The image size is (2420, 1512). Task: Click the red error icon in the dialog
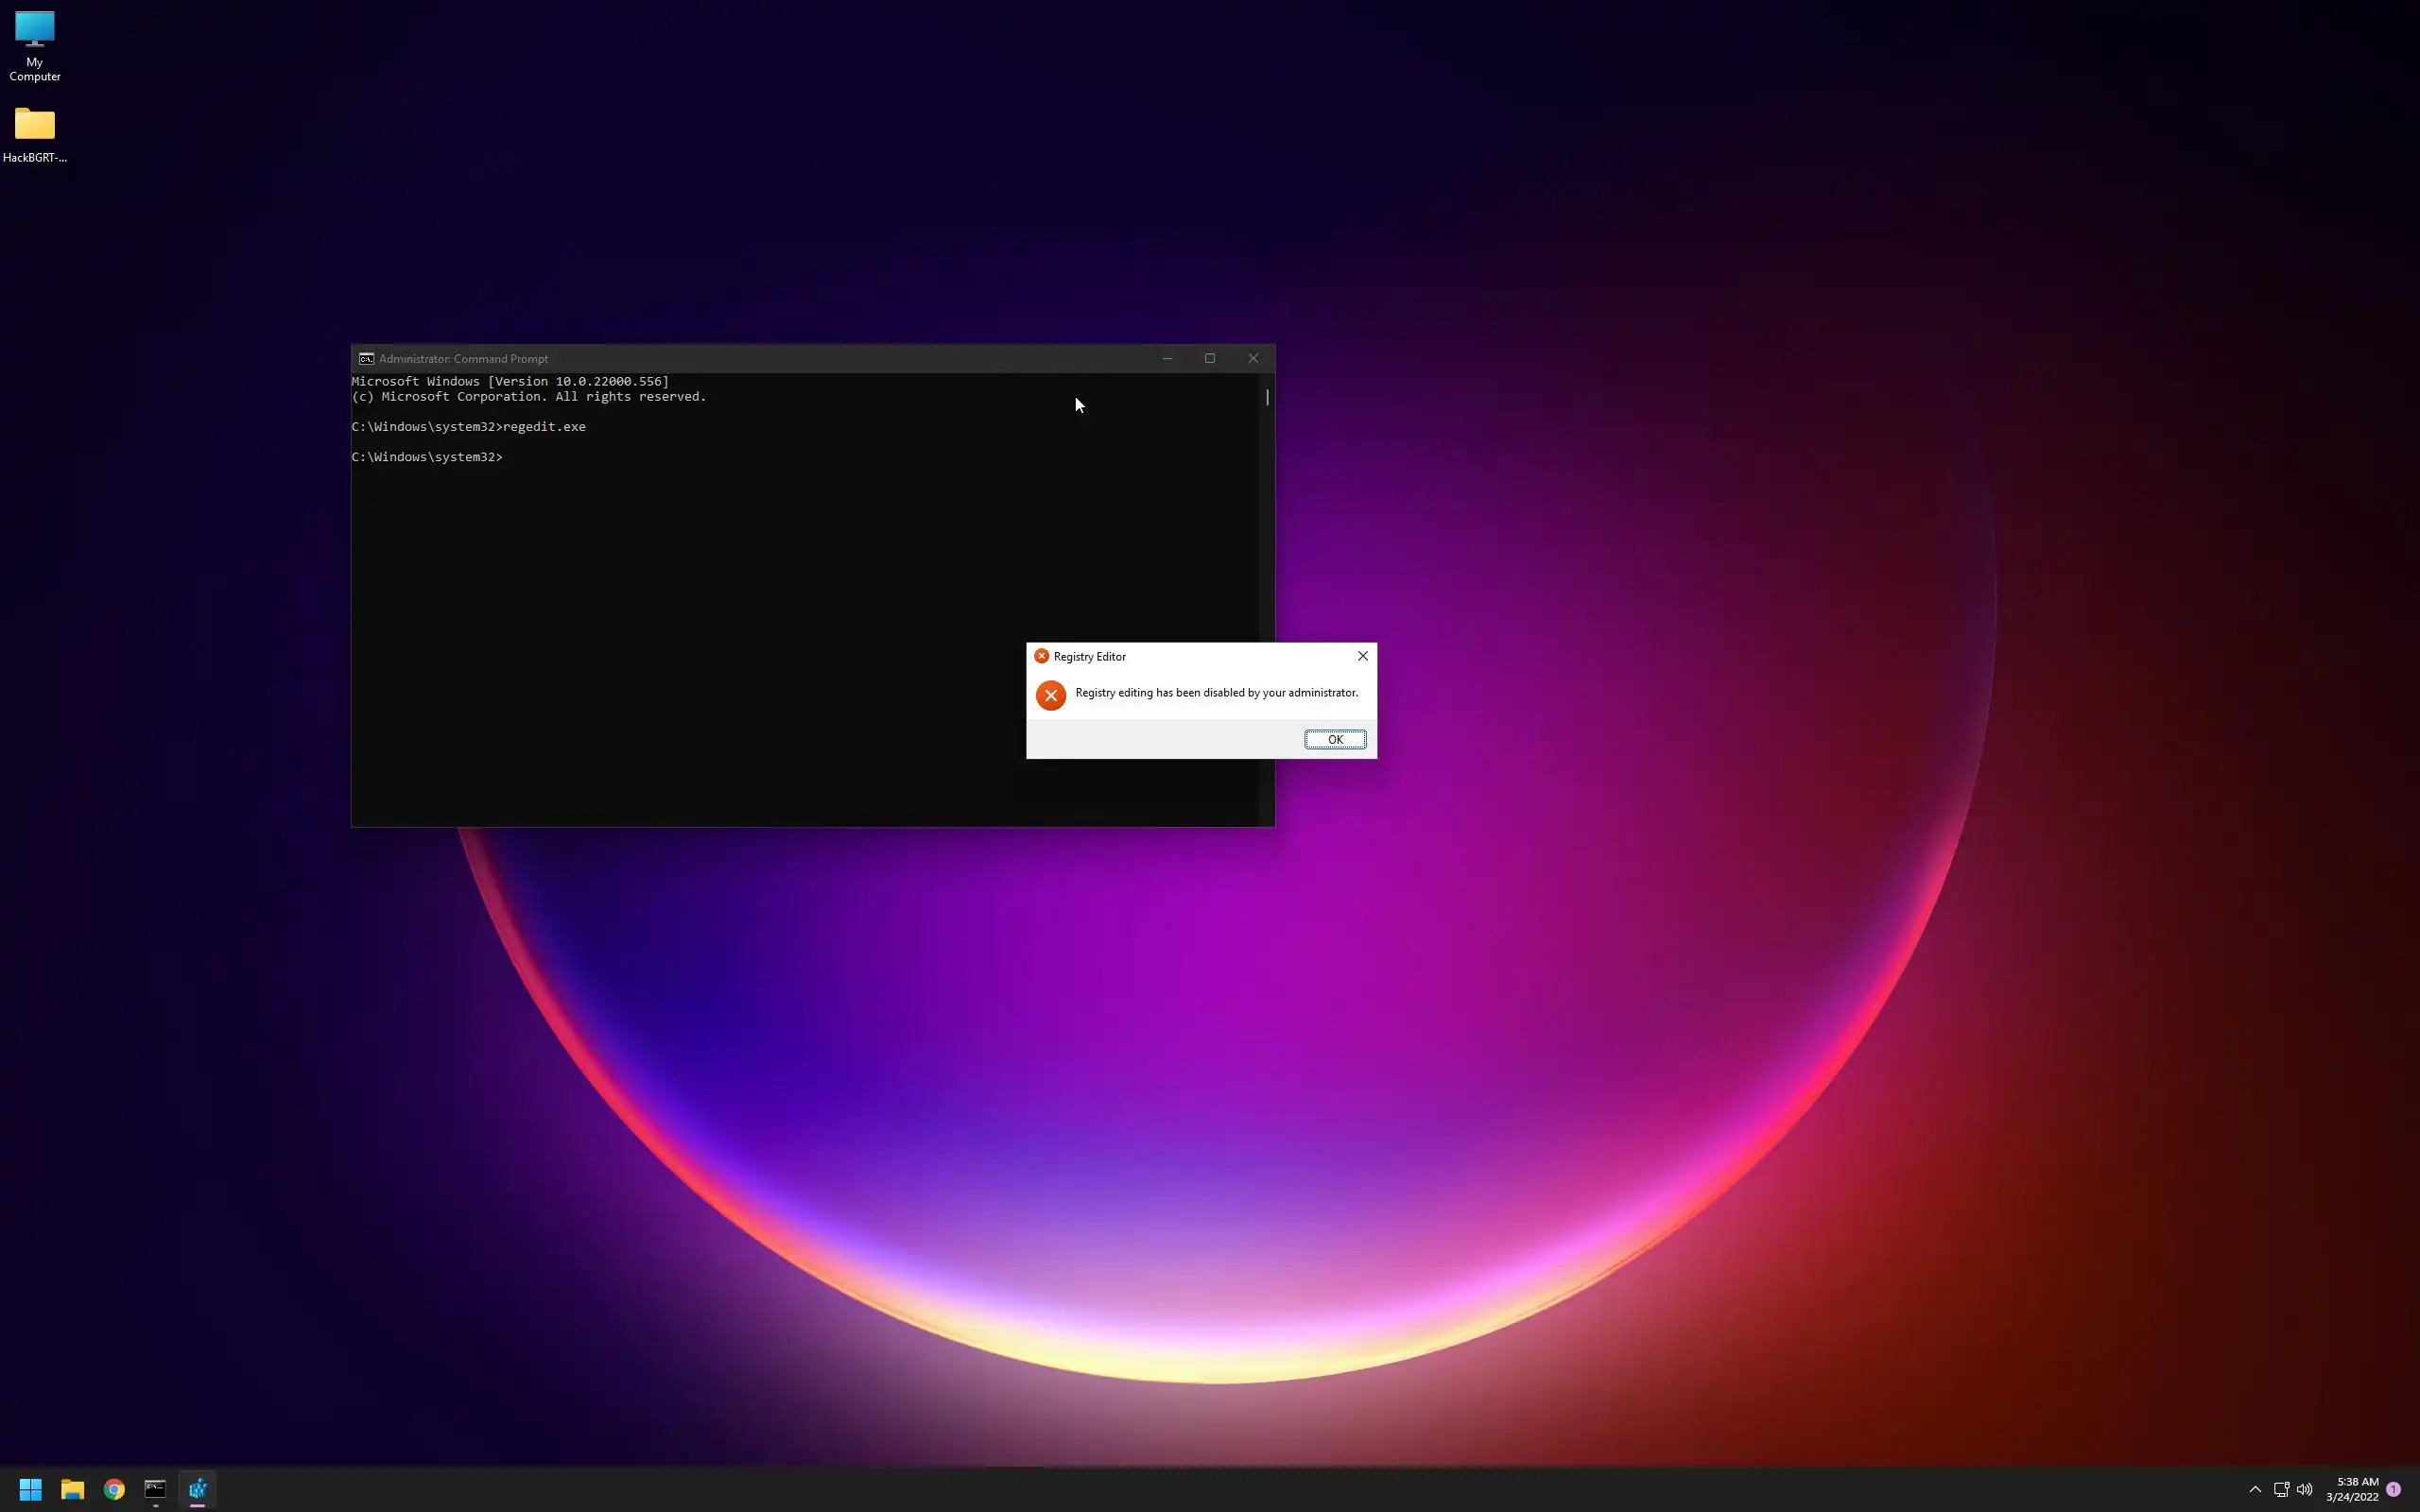click(1050, 695)
